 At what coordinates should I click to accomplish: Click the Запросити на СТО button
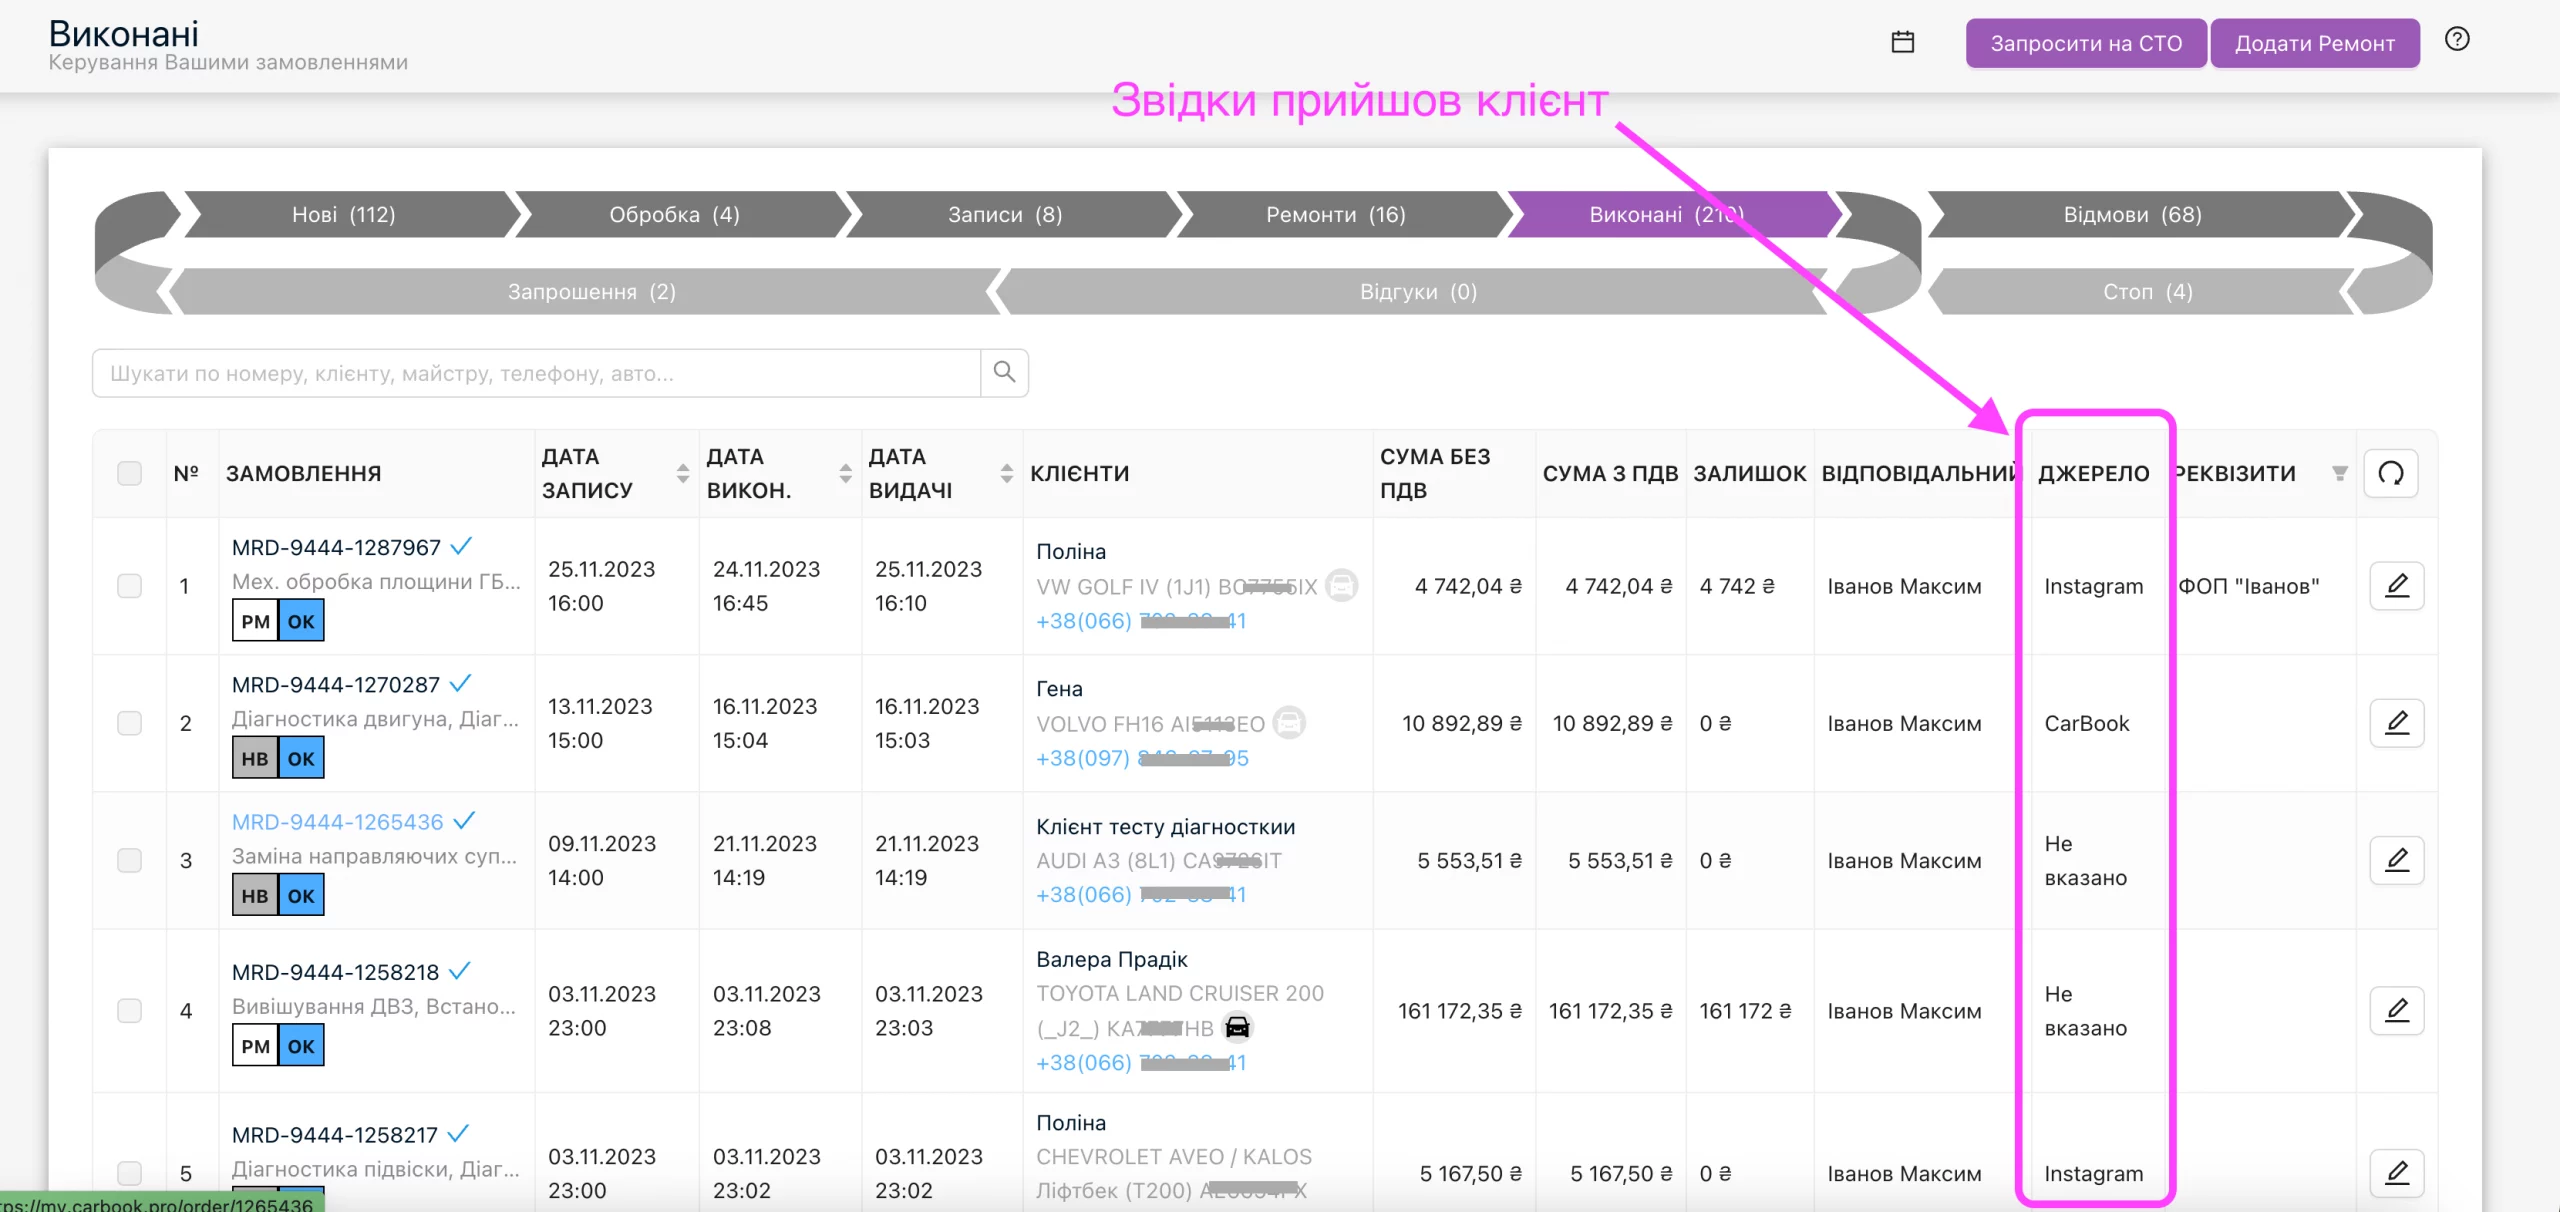[x=2086, y=43]
